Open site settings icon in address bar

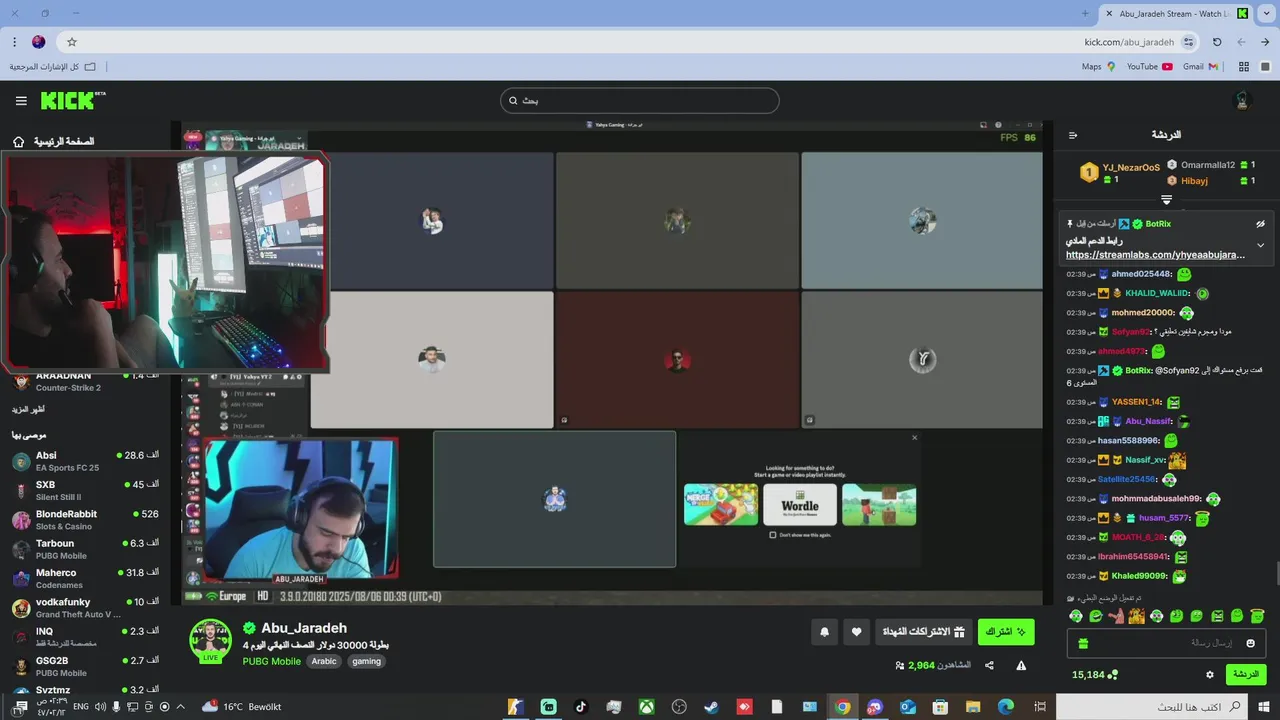click(1188, 42)
